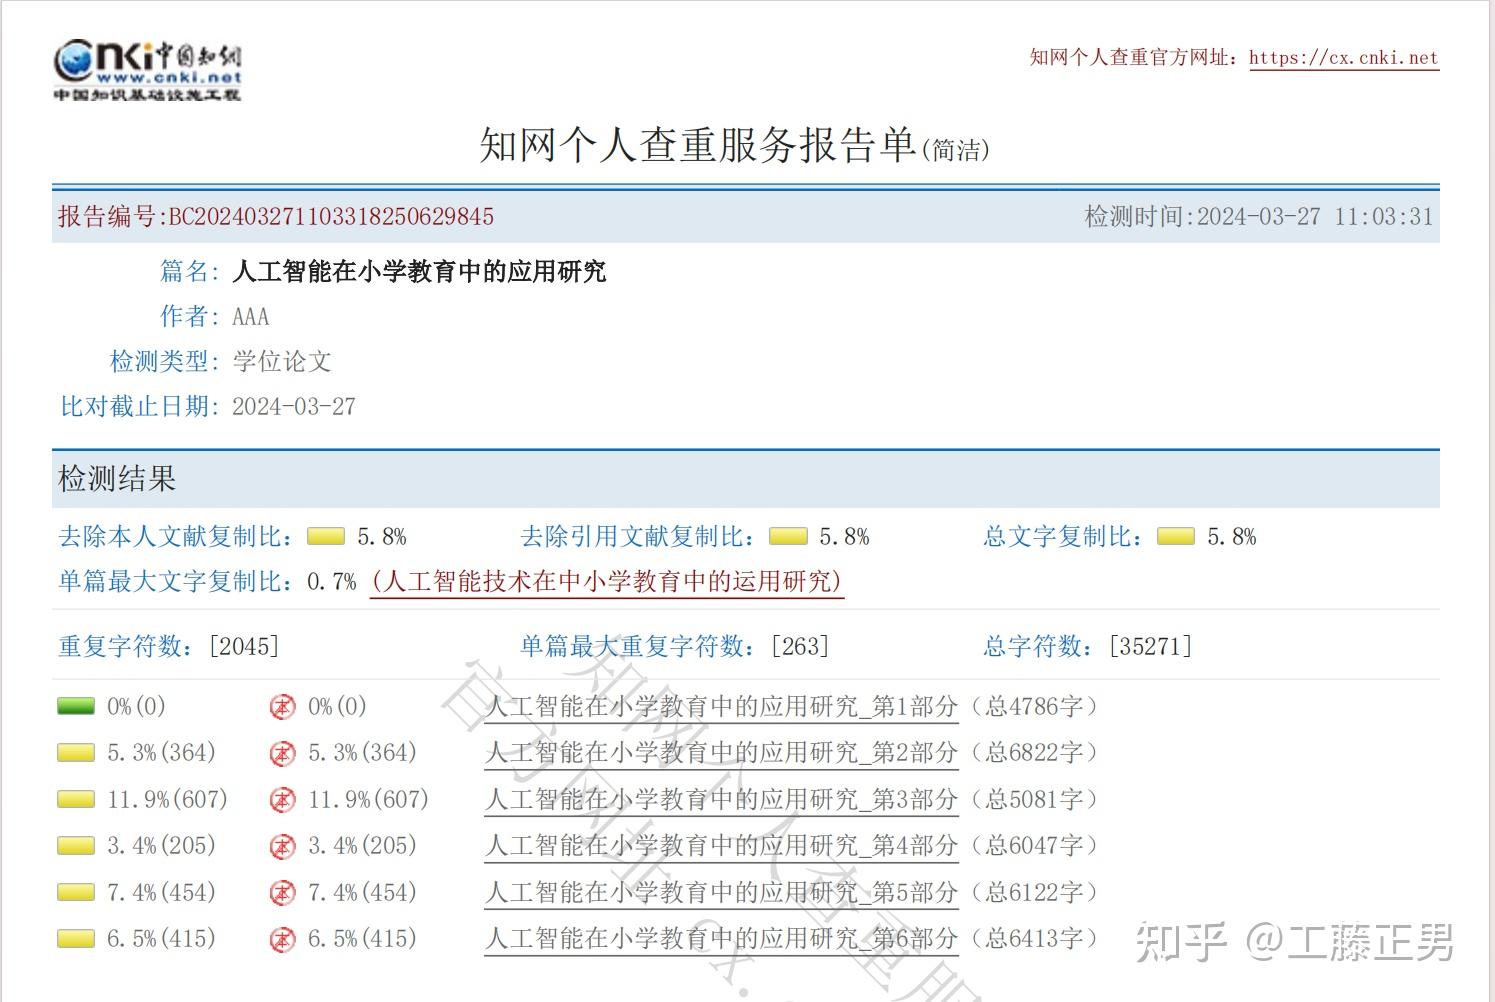The width and height of the screenshot is (1495, 1002).
Task: Click the yellow bar beside 去除引用文献复制比
Action: (788, 537)
